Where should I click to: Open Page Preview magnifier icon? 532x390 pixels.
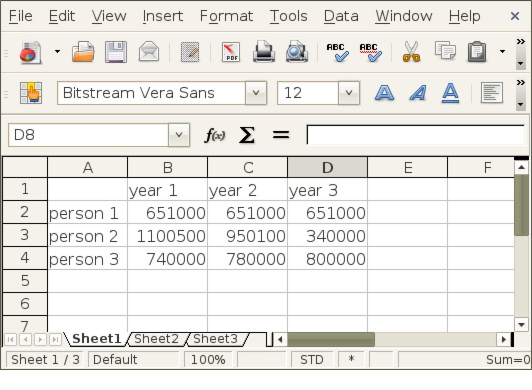297,52
